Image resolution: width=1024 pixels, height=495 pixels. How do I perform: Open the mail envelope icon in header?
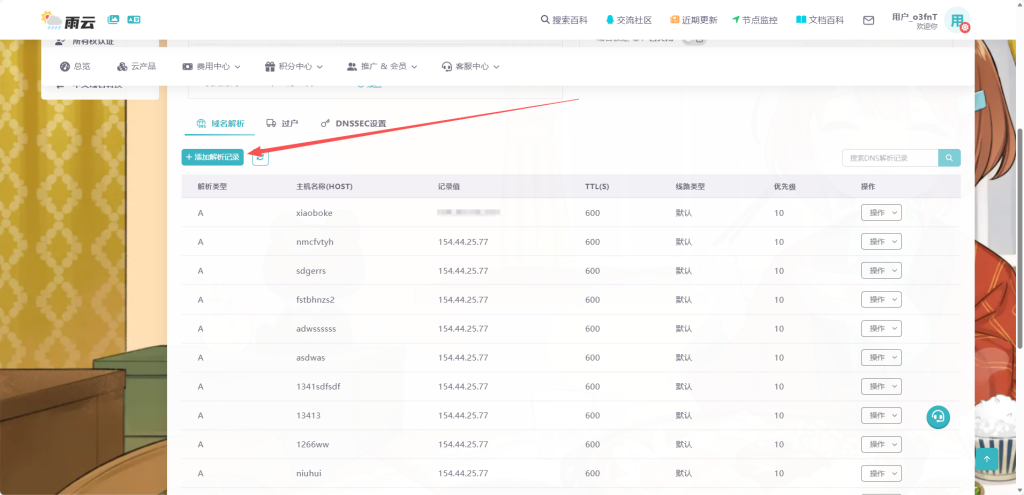[868, 20]
